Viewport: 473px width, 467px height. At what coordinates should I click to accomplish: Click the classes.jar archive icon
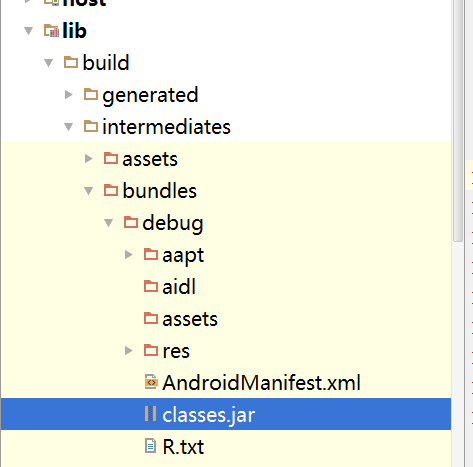(151, 414)
